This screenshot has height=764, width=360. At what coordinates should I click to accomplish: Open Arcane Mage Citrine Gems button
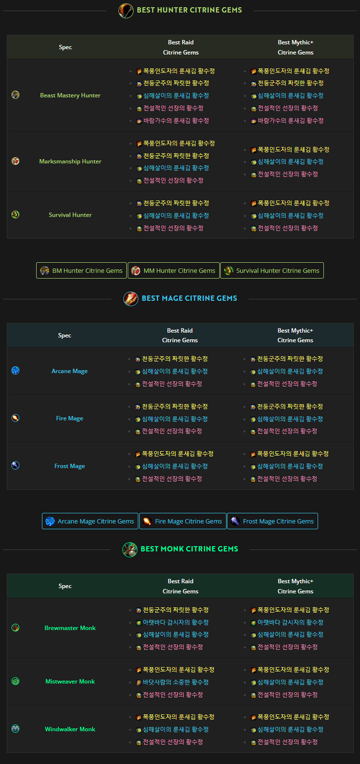[90, 521]
